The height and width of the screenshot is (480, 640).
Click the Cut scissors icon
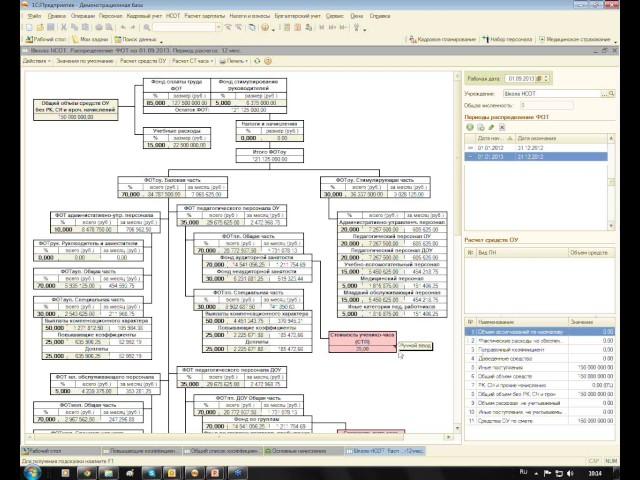point(64,27)
